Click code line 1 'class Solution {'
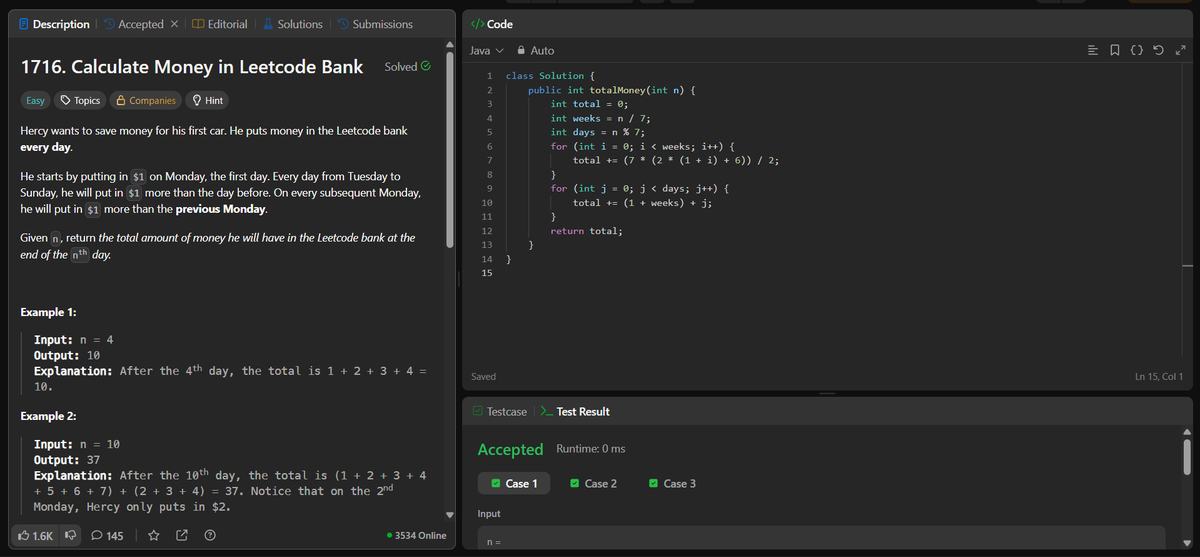The image size is (1200, 557). pos(550,76)
